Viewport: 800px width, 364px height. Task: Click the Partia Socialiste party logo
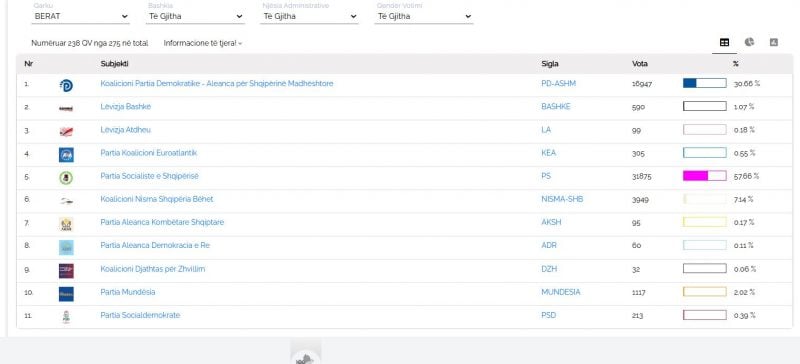(66, 178)
